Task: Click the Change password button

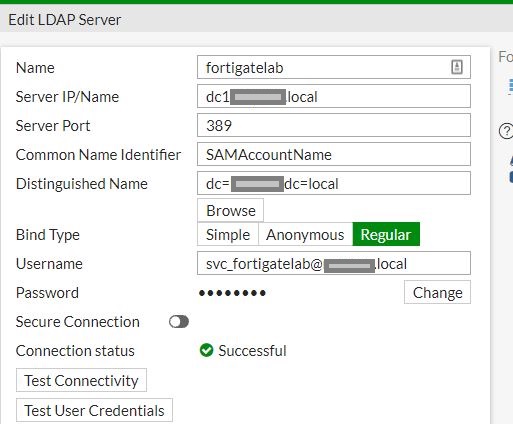Action: (437, 292)
